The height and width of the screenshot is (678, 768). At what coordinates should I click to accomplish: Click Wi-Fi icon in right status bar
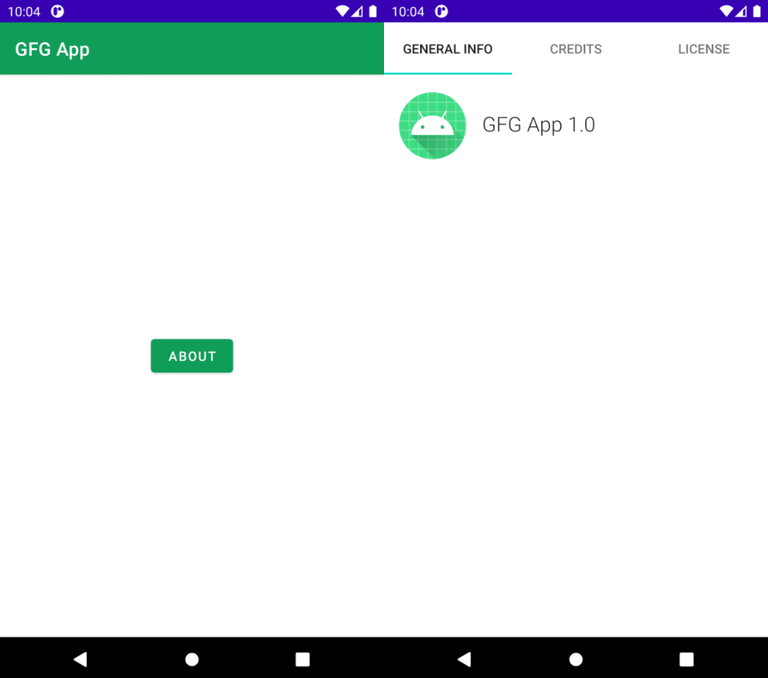pos(726,11)
